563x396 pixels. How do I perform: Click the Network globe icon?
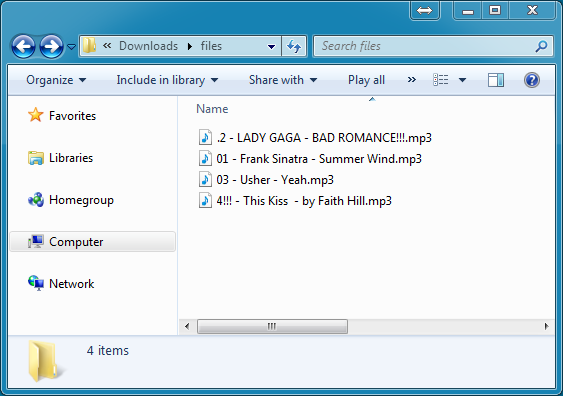[36, 283]
